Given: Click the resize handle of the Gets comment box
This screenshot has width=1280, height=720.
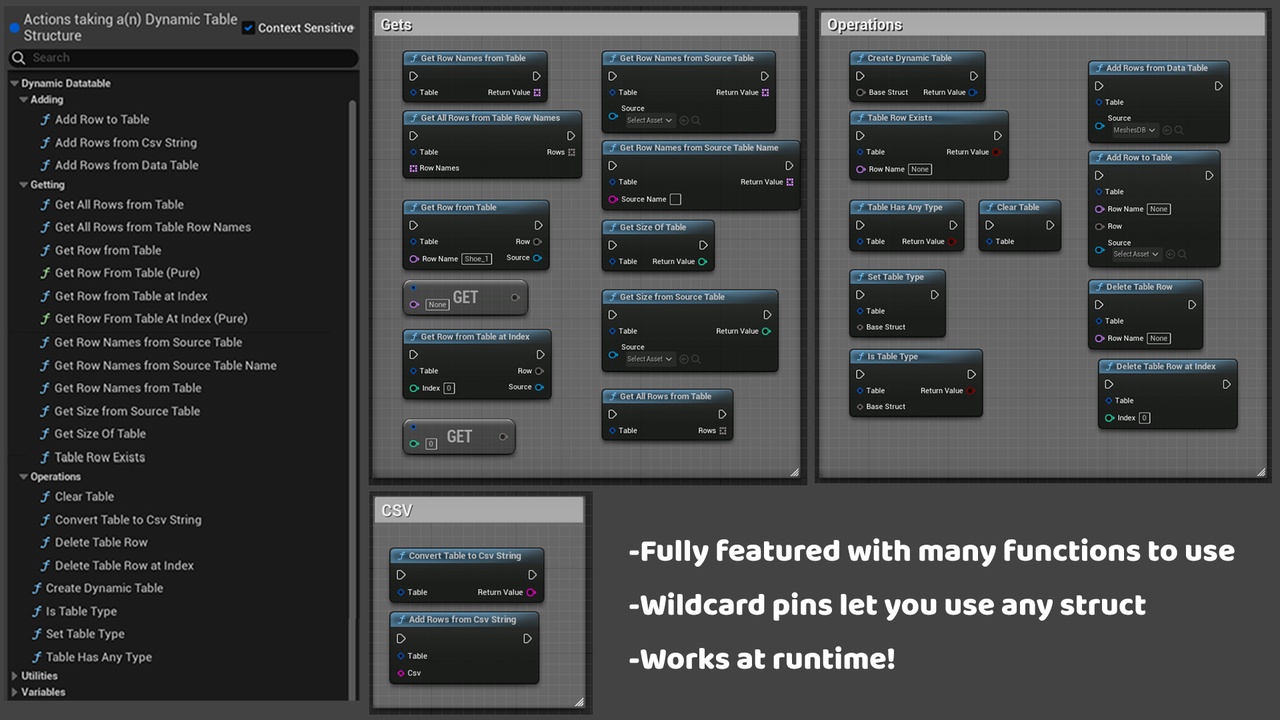Looking at the screenshot, I should [794, 471].
